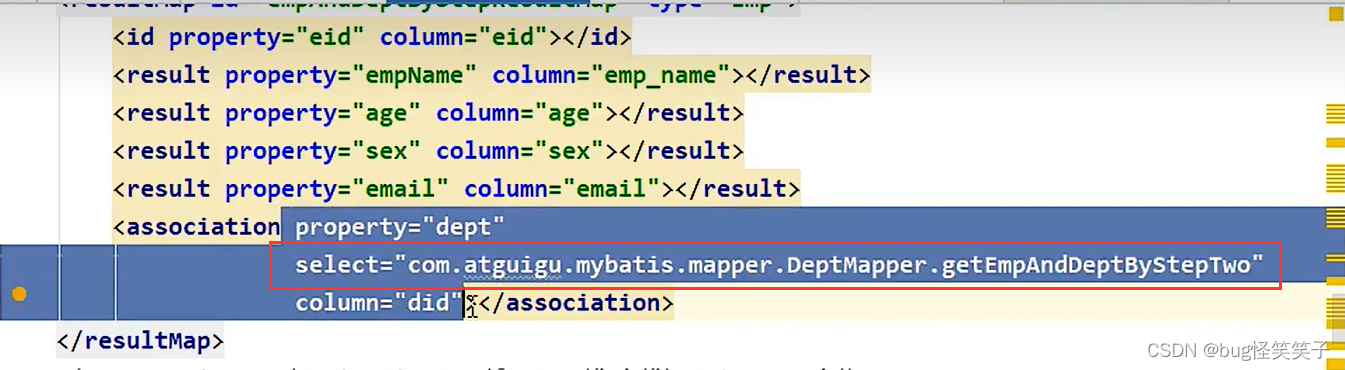The height and width of the screenshot is (370, 1345).
Task: Click the </resultMap> closing tag
Action: (x=140, y=342)
